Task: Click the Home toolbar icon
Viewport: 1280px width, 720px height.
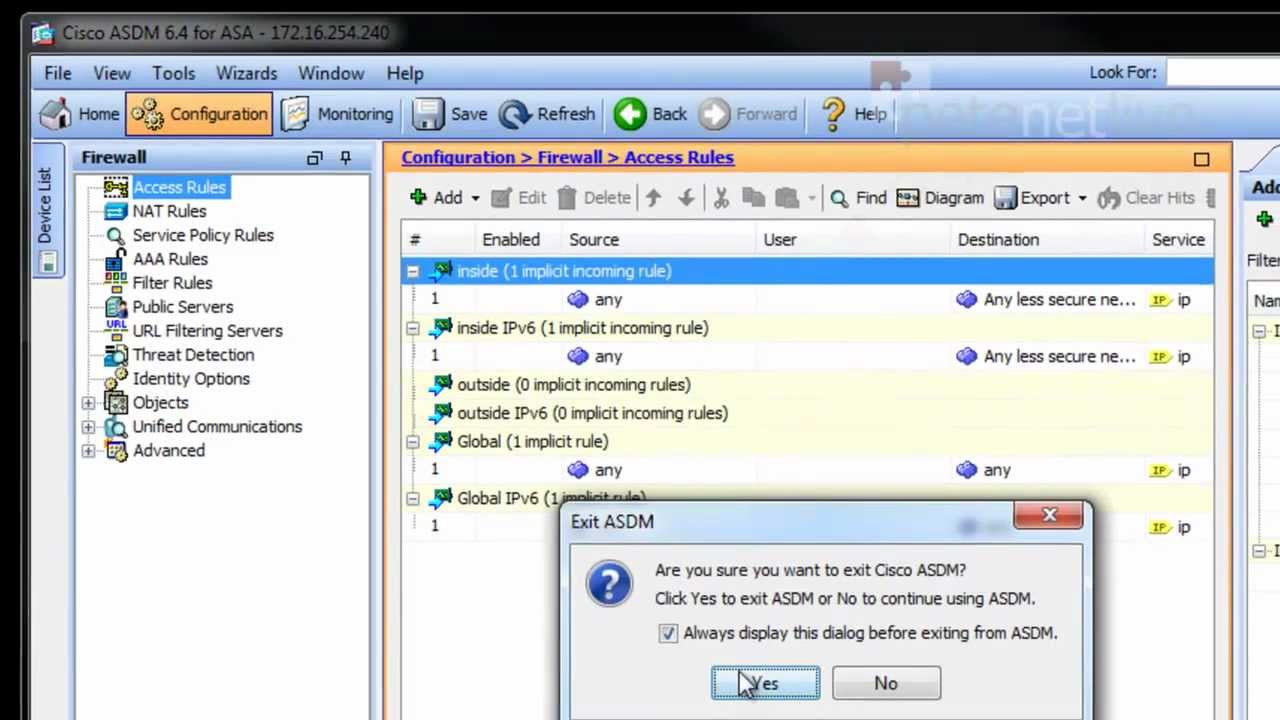Action: tap(80, 114)
